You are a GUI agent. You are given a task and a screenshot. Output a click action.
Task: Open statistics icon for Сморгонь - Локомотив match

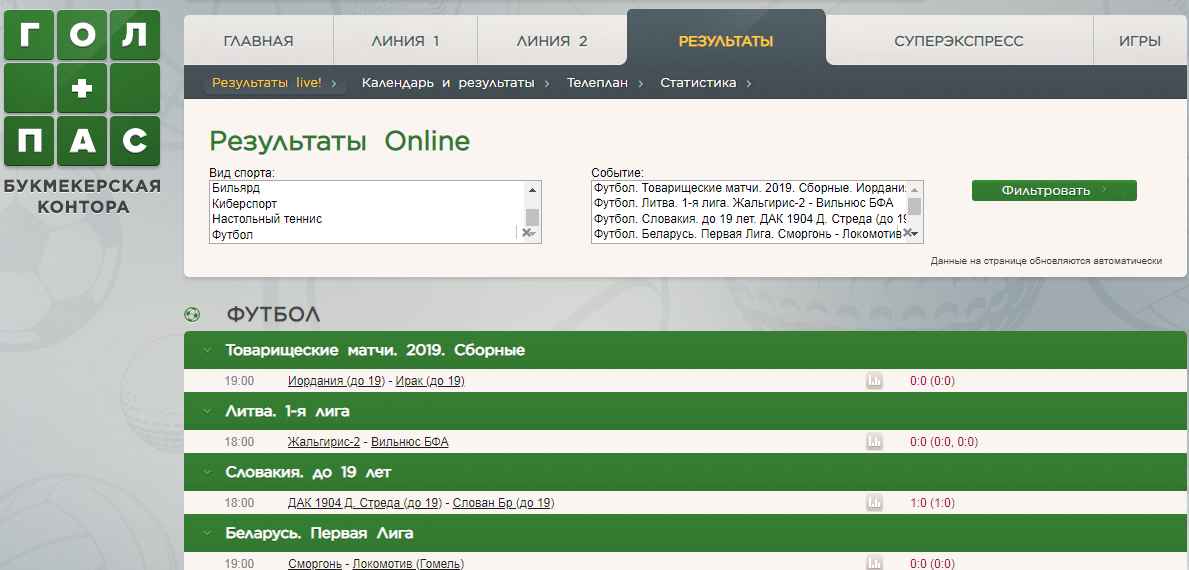874,563
